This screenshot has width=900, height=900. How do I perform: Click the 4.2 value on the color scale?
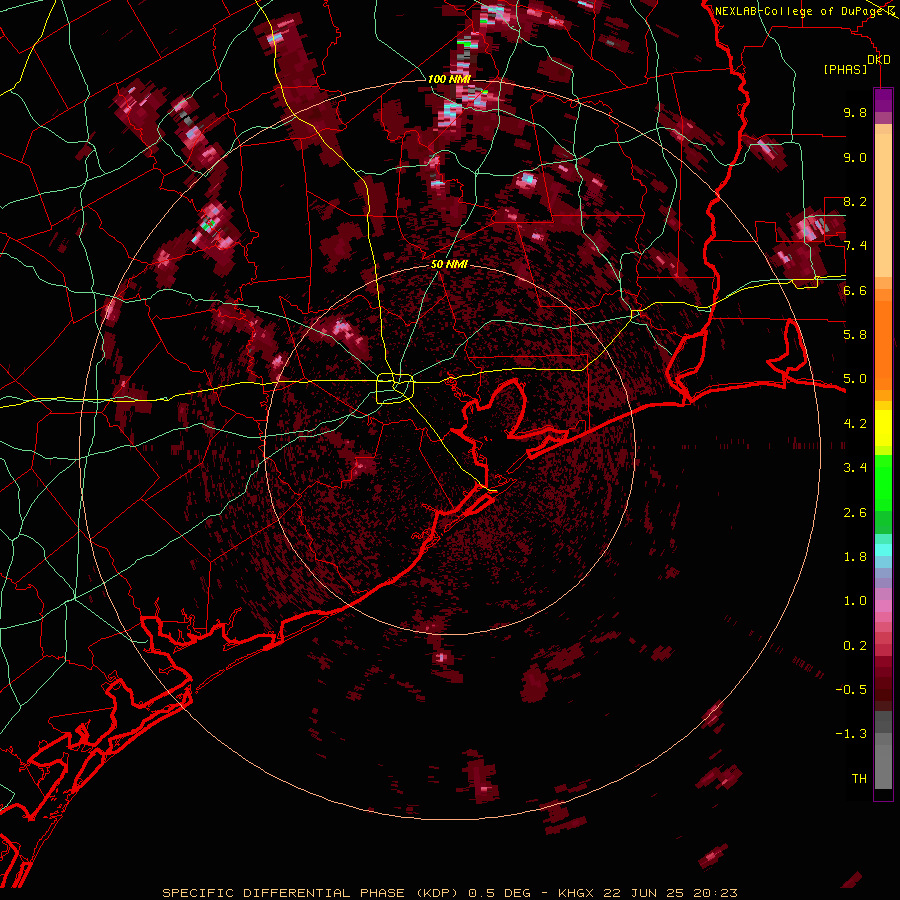click(855, 424)
